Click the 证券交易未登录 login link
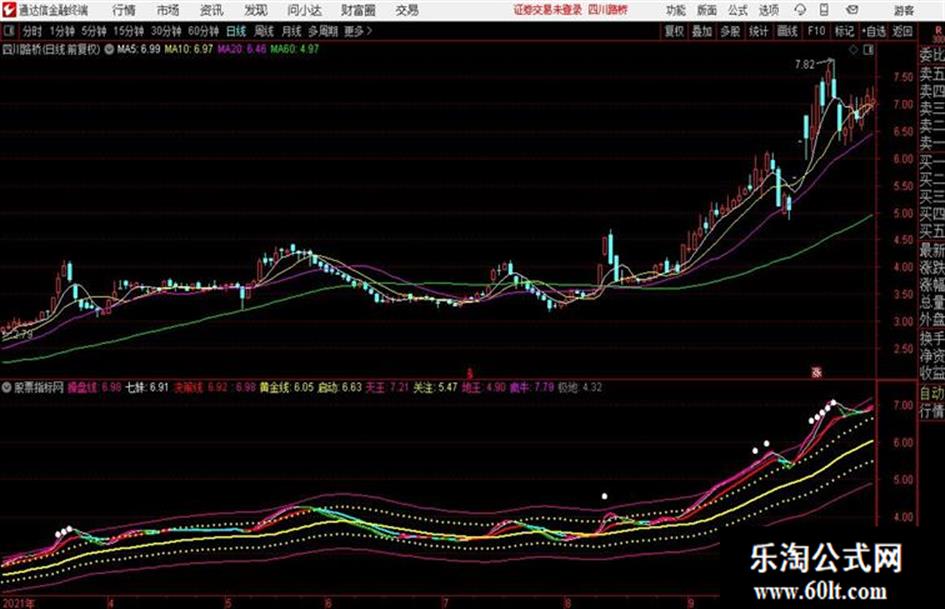Viewport: 945px width, 609px height. (547, 10)
